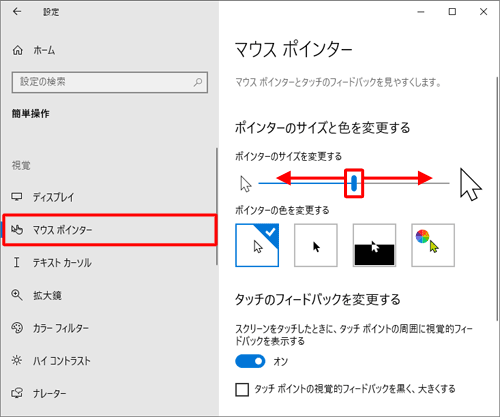Open ホーム settings home
Screen dimensions: 500x417
tap(33, 50)
